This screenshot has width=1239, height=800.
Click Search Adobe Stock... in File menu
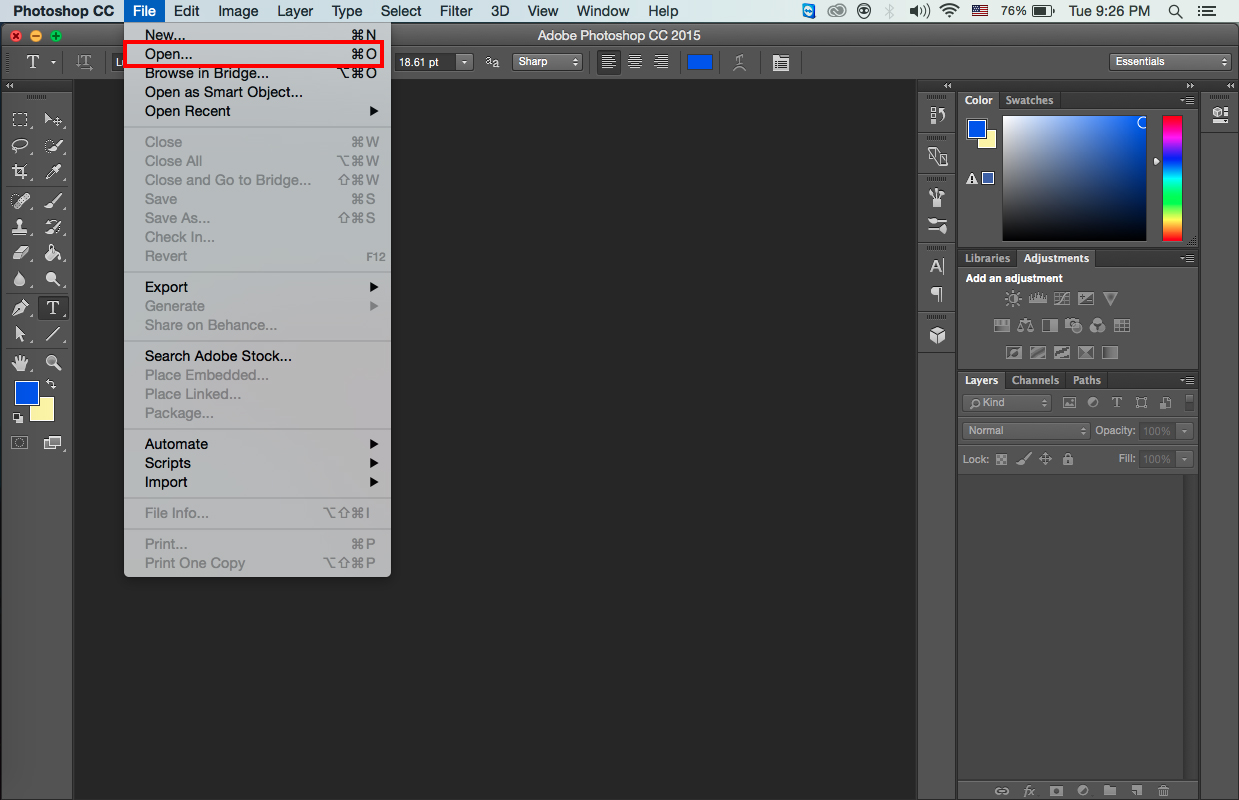tap(257, 356)
